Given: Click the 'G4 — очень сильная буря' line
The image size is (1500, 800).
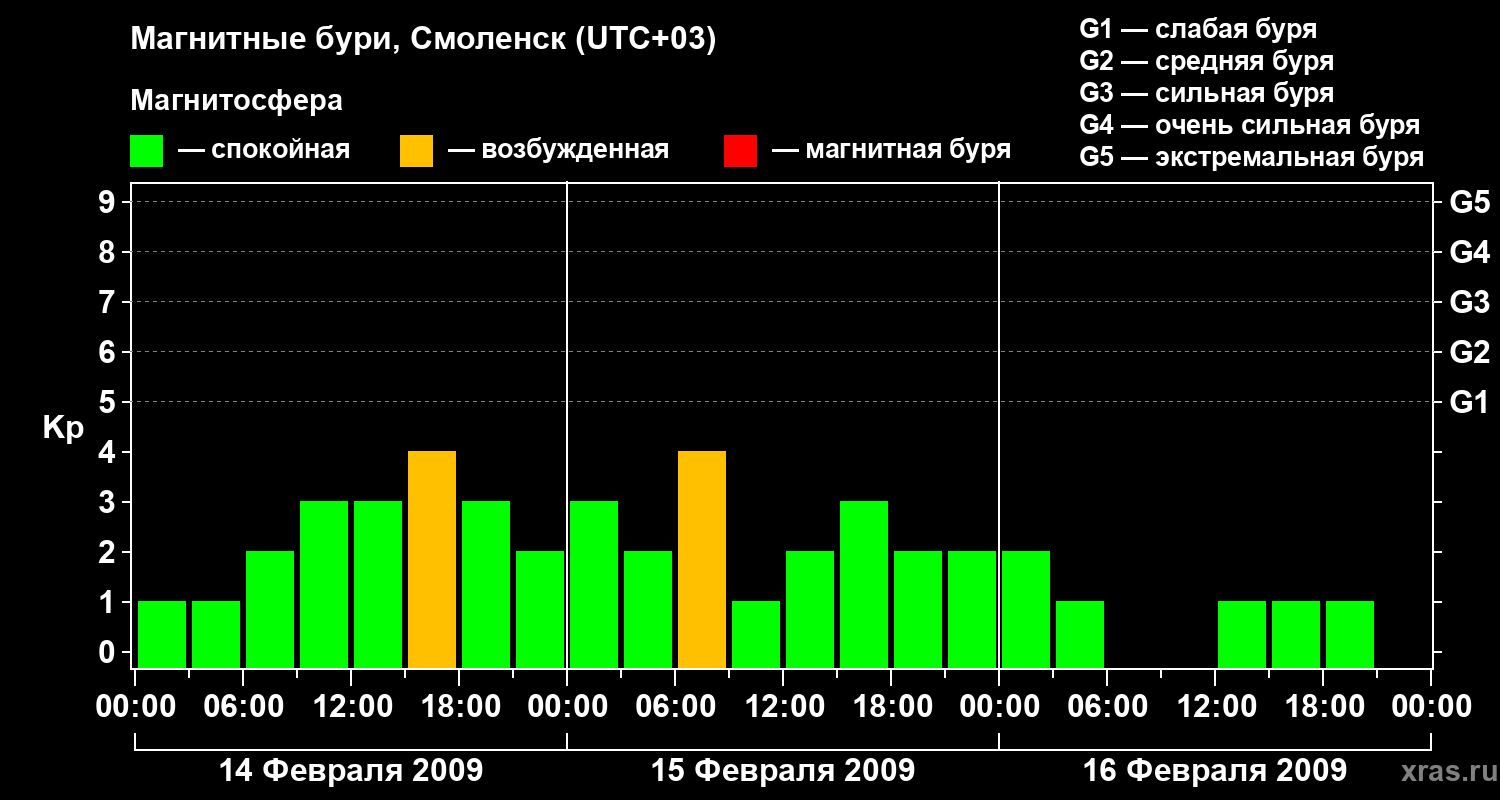Looking at the screenshot, I should (x=1250, y=125).
